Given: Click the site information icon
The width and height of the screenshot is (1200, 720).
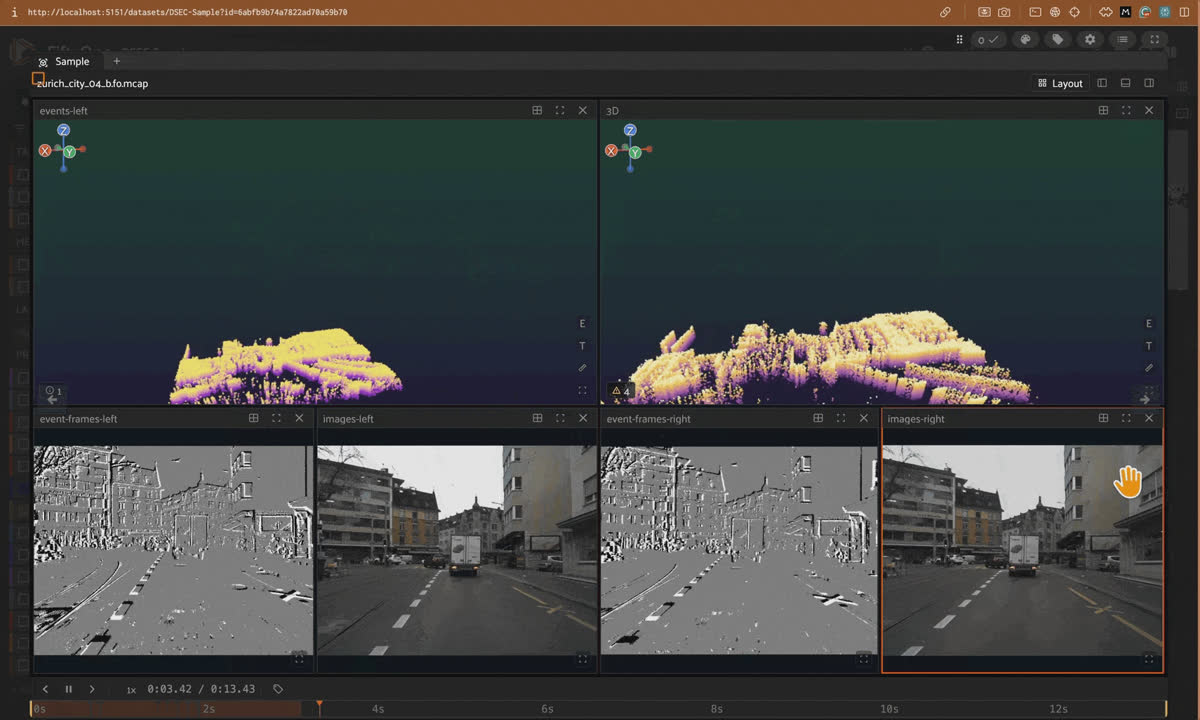Looking at the screenshot, I should [14, 12].
